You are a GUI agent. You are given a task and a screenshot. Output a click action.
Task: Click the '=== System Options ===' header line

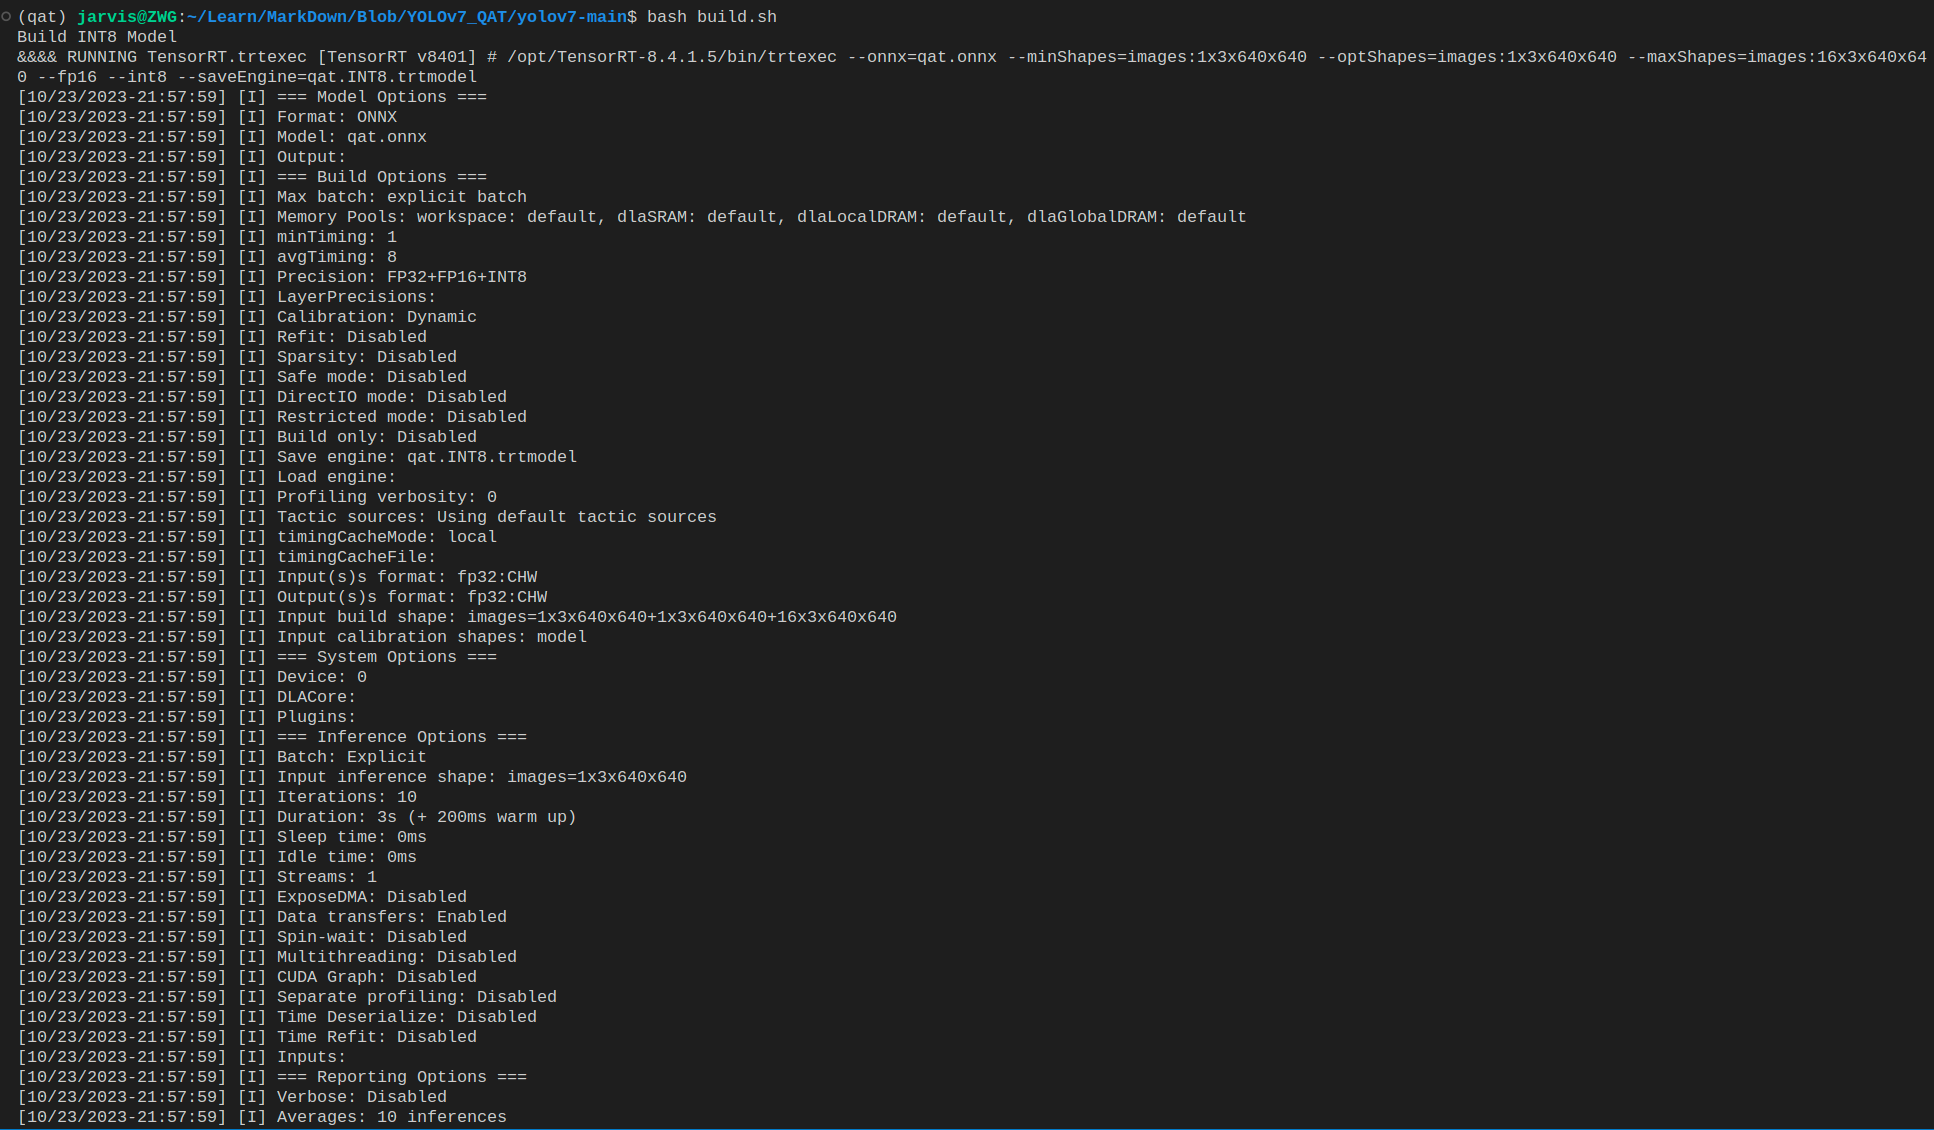point(386,657)
